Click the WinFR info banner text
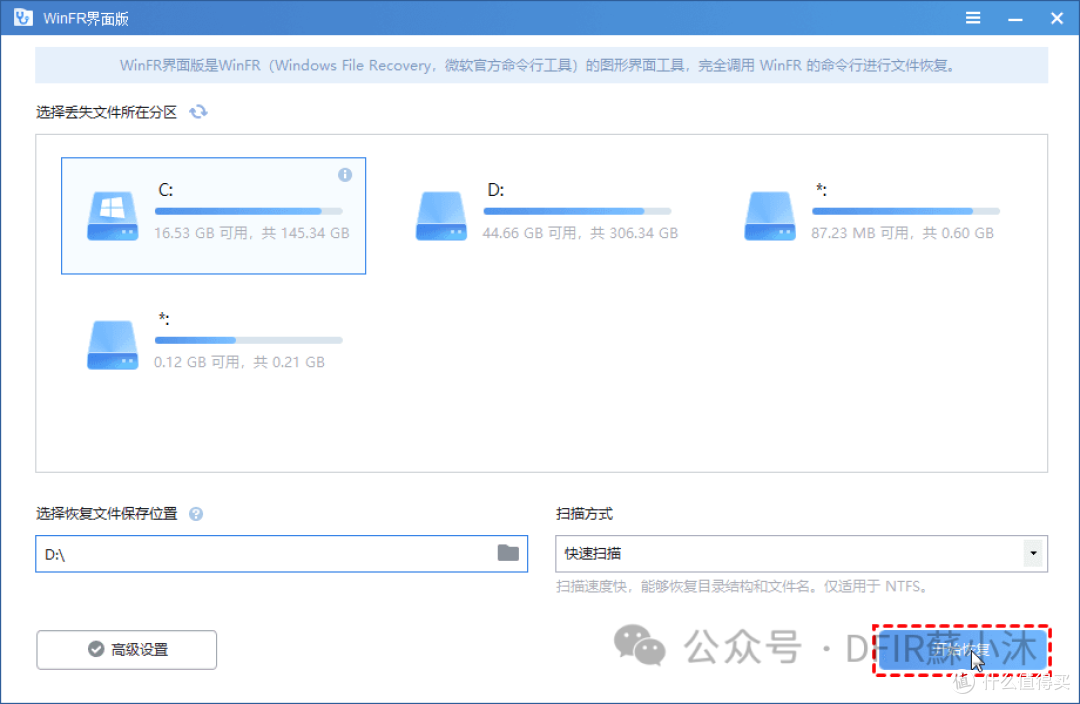Viewport: 1080px width, 704px height. (538, 65)
